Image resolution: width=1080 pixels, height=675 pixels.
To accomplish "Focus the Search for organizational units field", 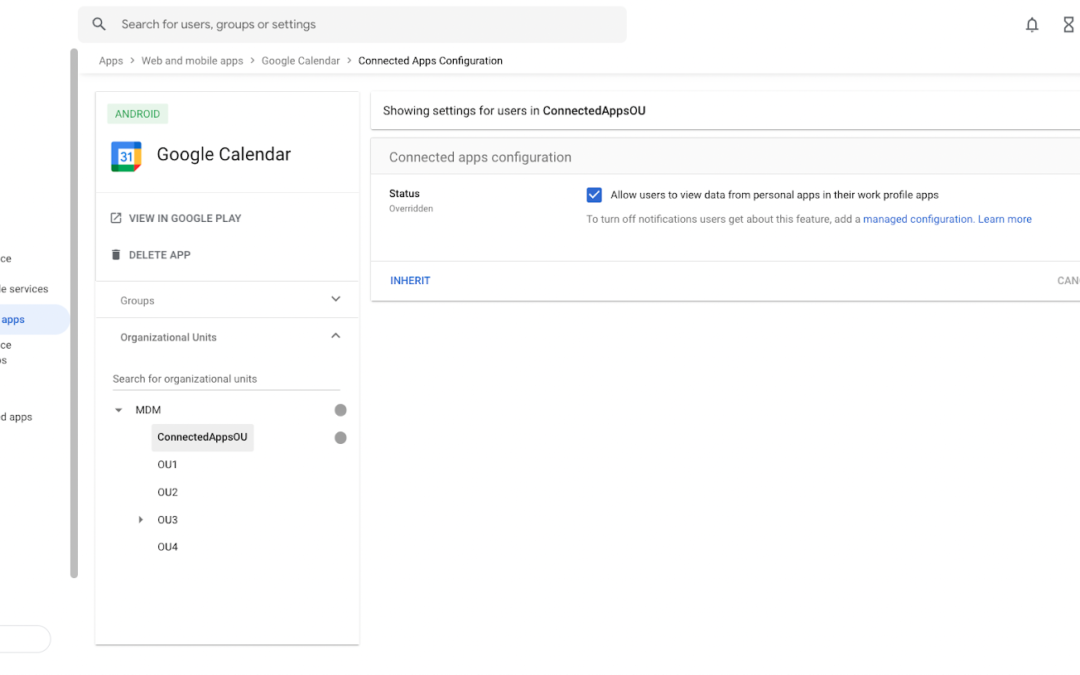I will pyautogui.click(x=226, y=379).
